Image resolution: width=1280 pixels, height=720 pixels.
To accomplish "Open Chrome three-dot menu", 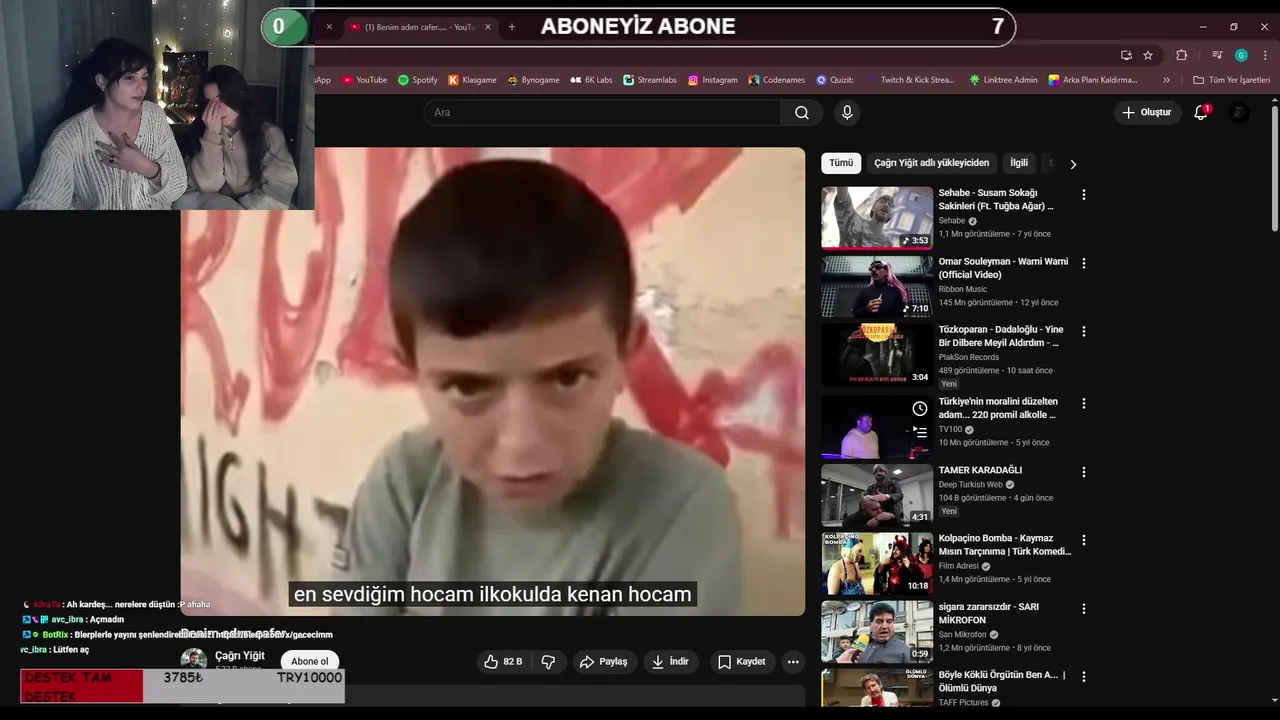I will point(1265,55).
